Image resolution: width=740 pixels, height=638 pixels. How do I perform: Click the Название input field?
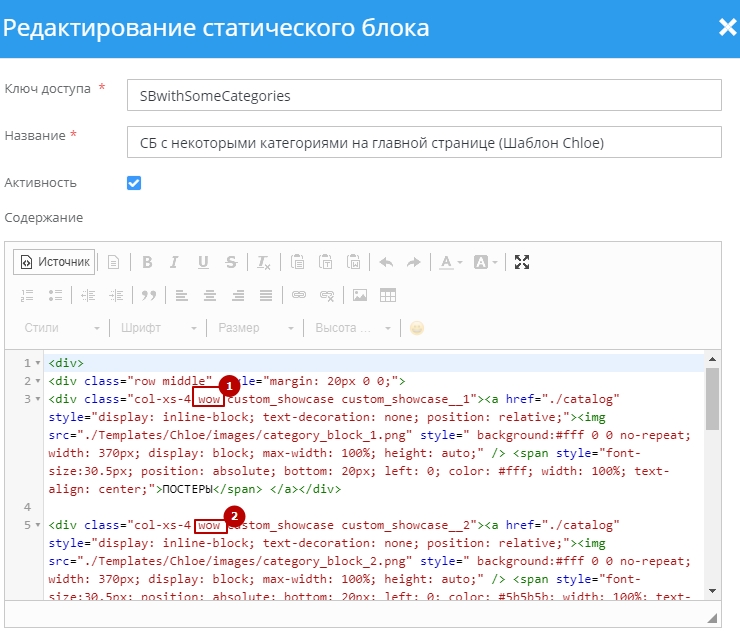(x=424, y=142)
